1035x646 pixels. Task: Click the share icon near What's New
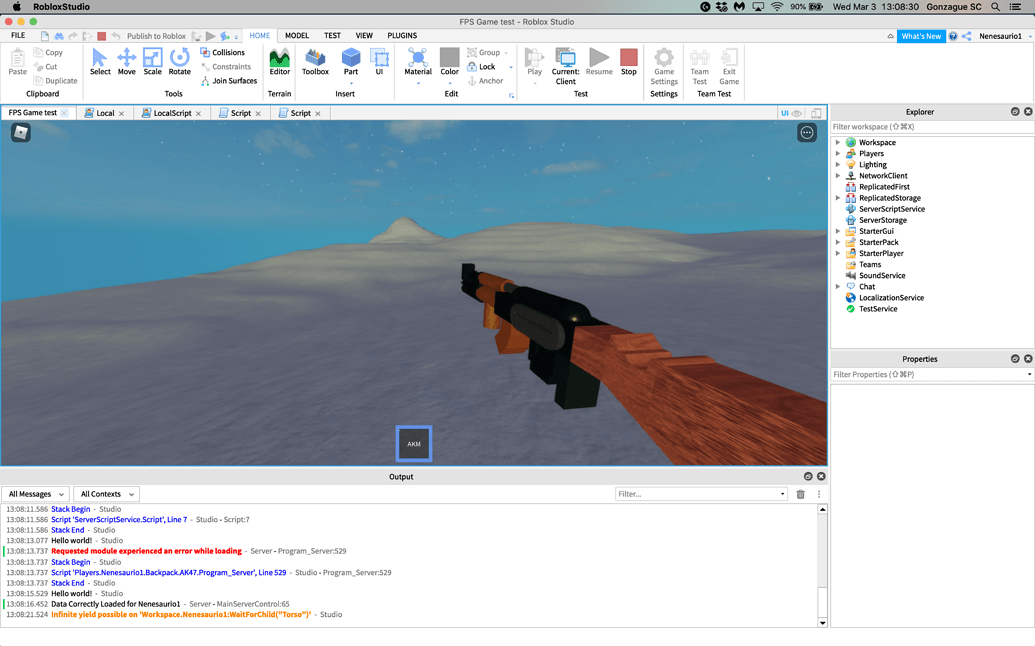(966, 36)
